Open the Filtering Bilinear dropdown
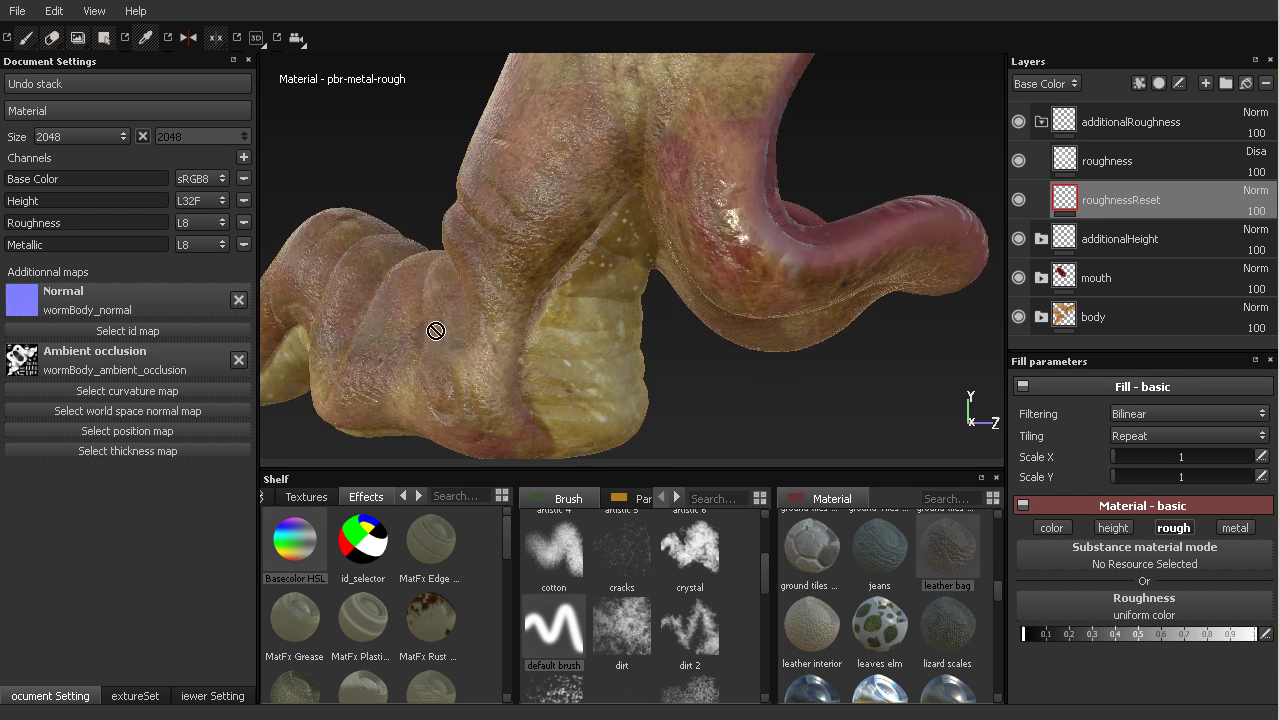This screenshot has width=1280, height=720. tap(1188, 414)
